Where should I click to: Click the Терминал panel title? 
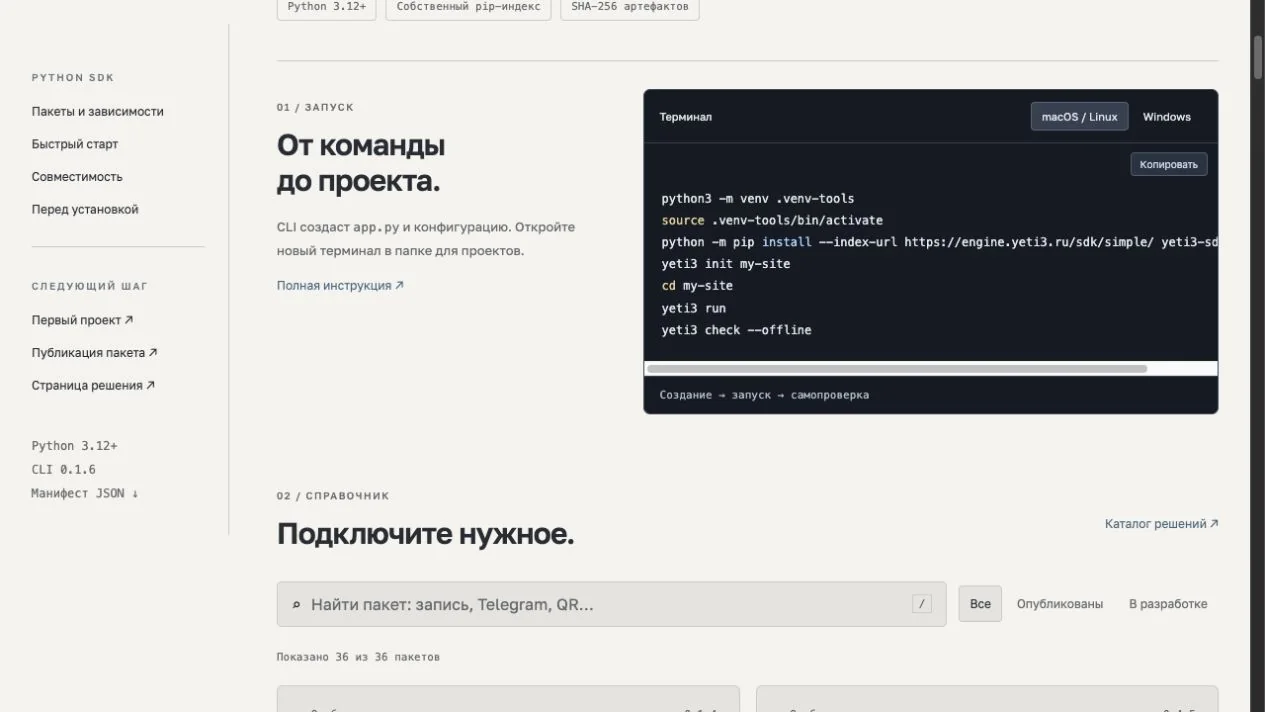tap(686, 117)
